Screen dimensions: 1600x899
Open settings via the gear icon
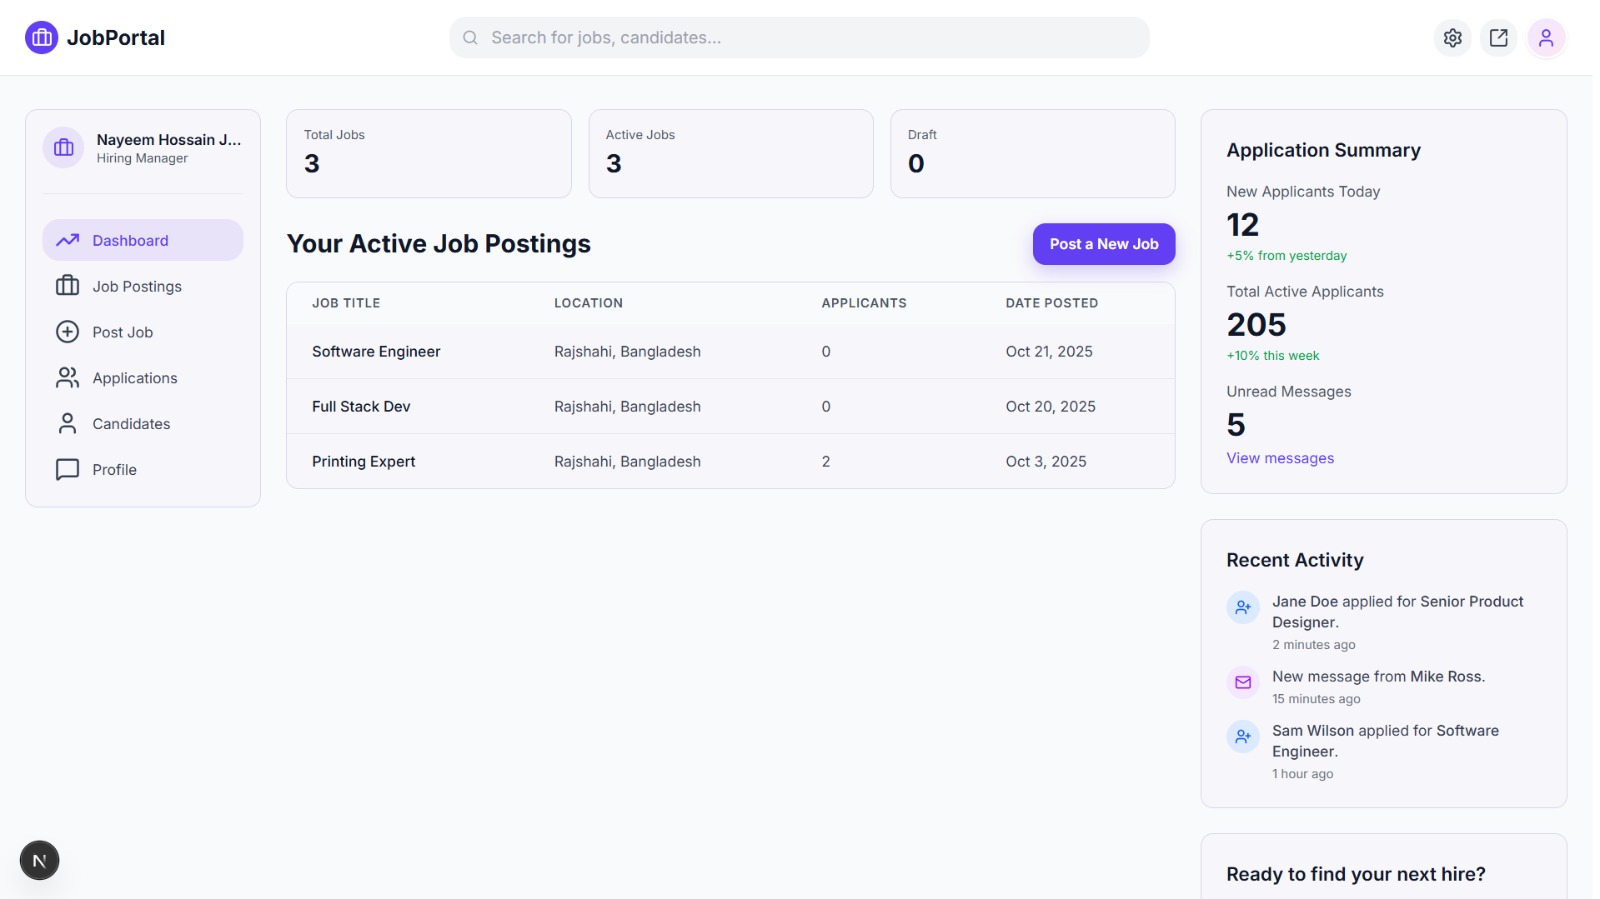coord(1452,38)
